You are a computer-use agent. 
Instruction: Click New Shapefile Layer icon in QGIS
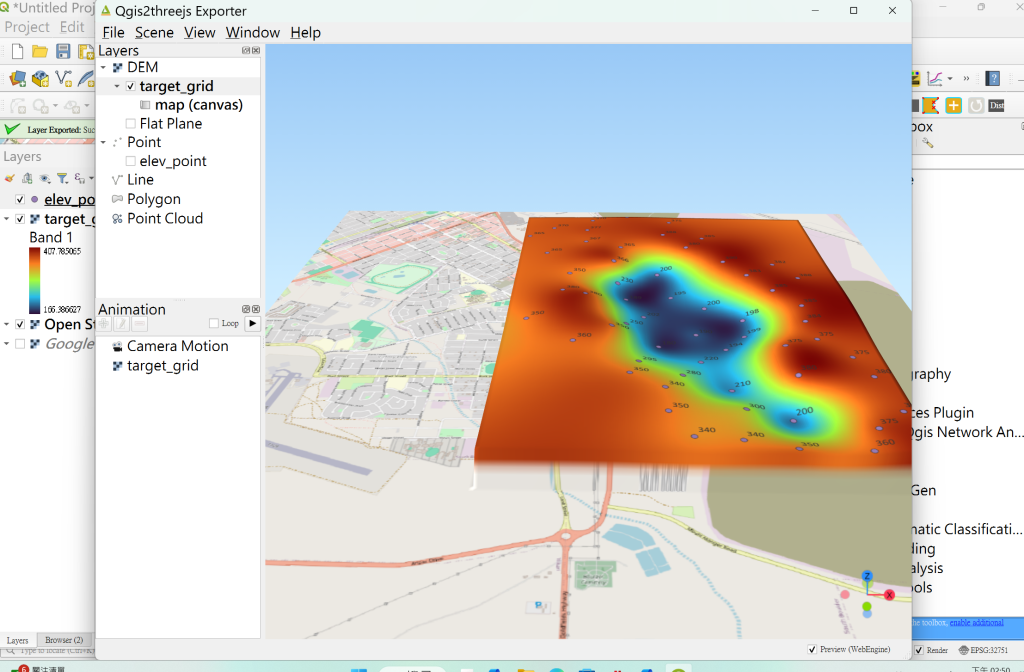[63, 79]
